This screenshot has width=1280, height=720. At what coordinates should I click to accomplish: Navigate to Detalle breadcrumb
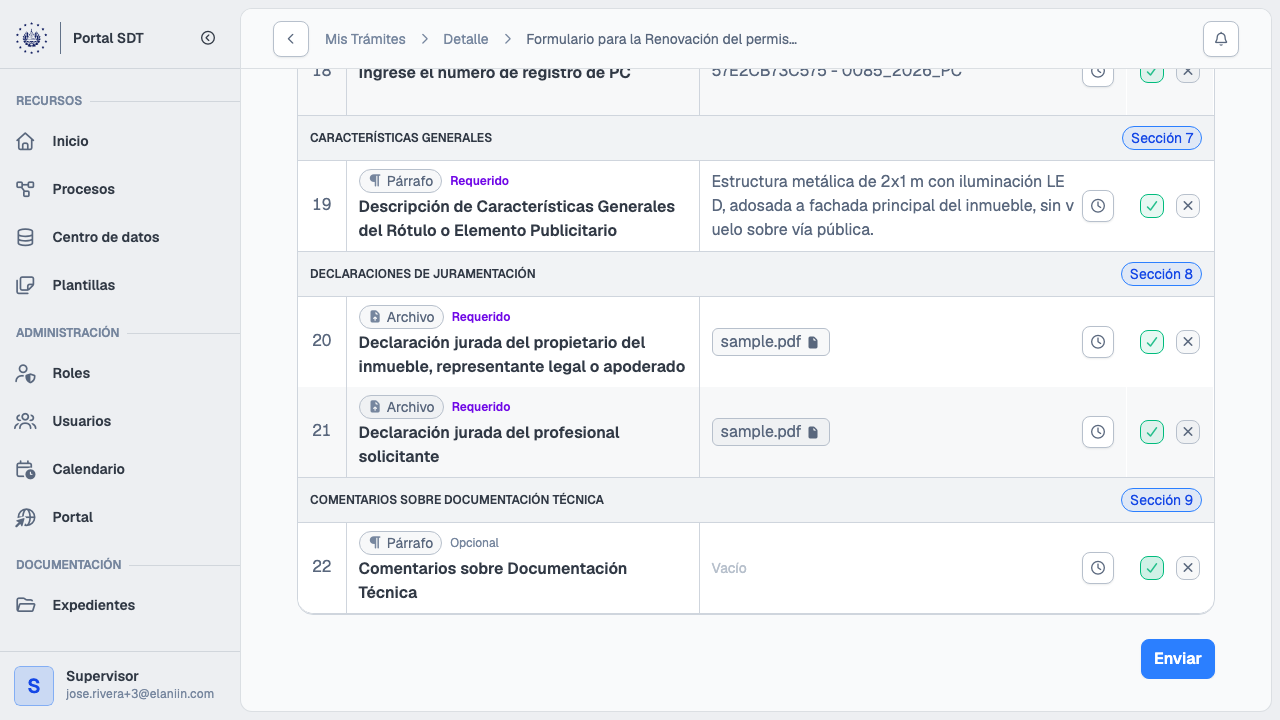click(x=465, y=39)
